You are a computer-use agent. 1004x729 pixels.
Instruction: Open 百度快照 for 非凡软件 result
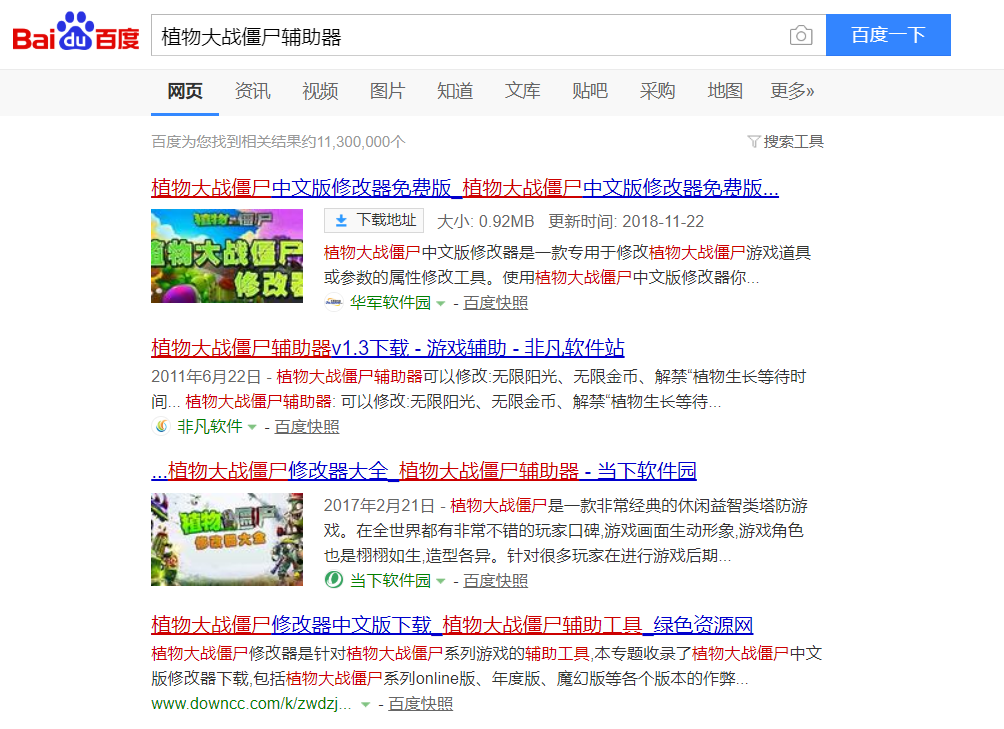tap(307, 426)
